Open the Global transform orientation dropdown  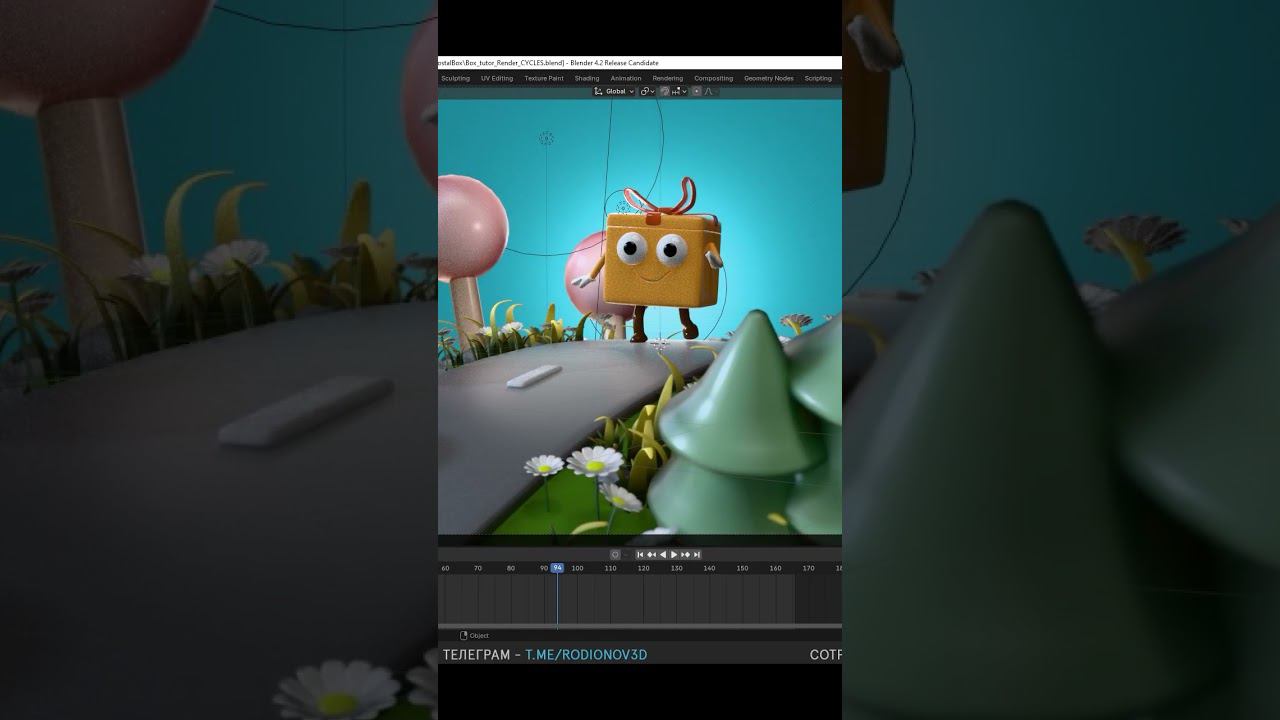pos(614,91)
